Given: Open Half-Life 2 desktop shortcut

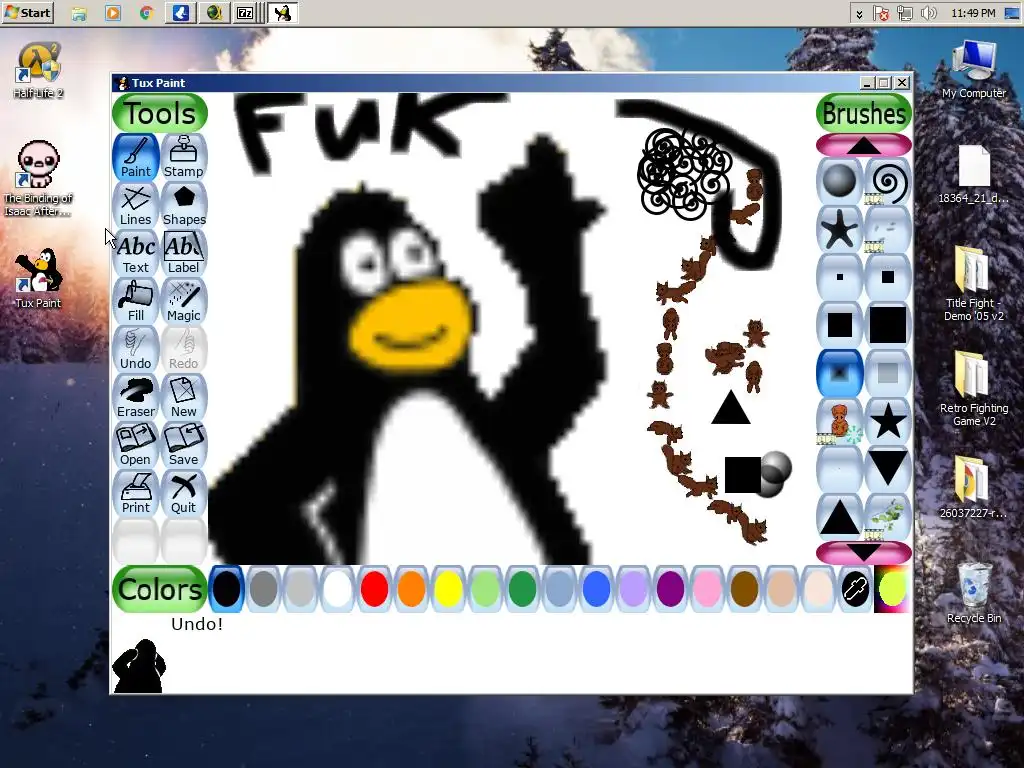Looking at the screenshot, I should 38,71.
